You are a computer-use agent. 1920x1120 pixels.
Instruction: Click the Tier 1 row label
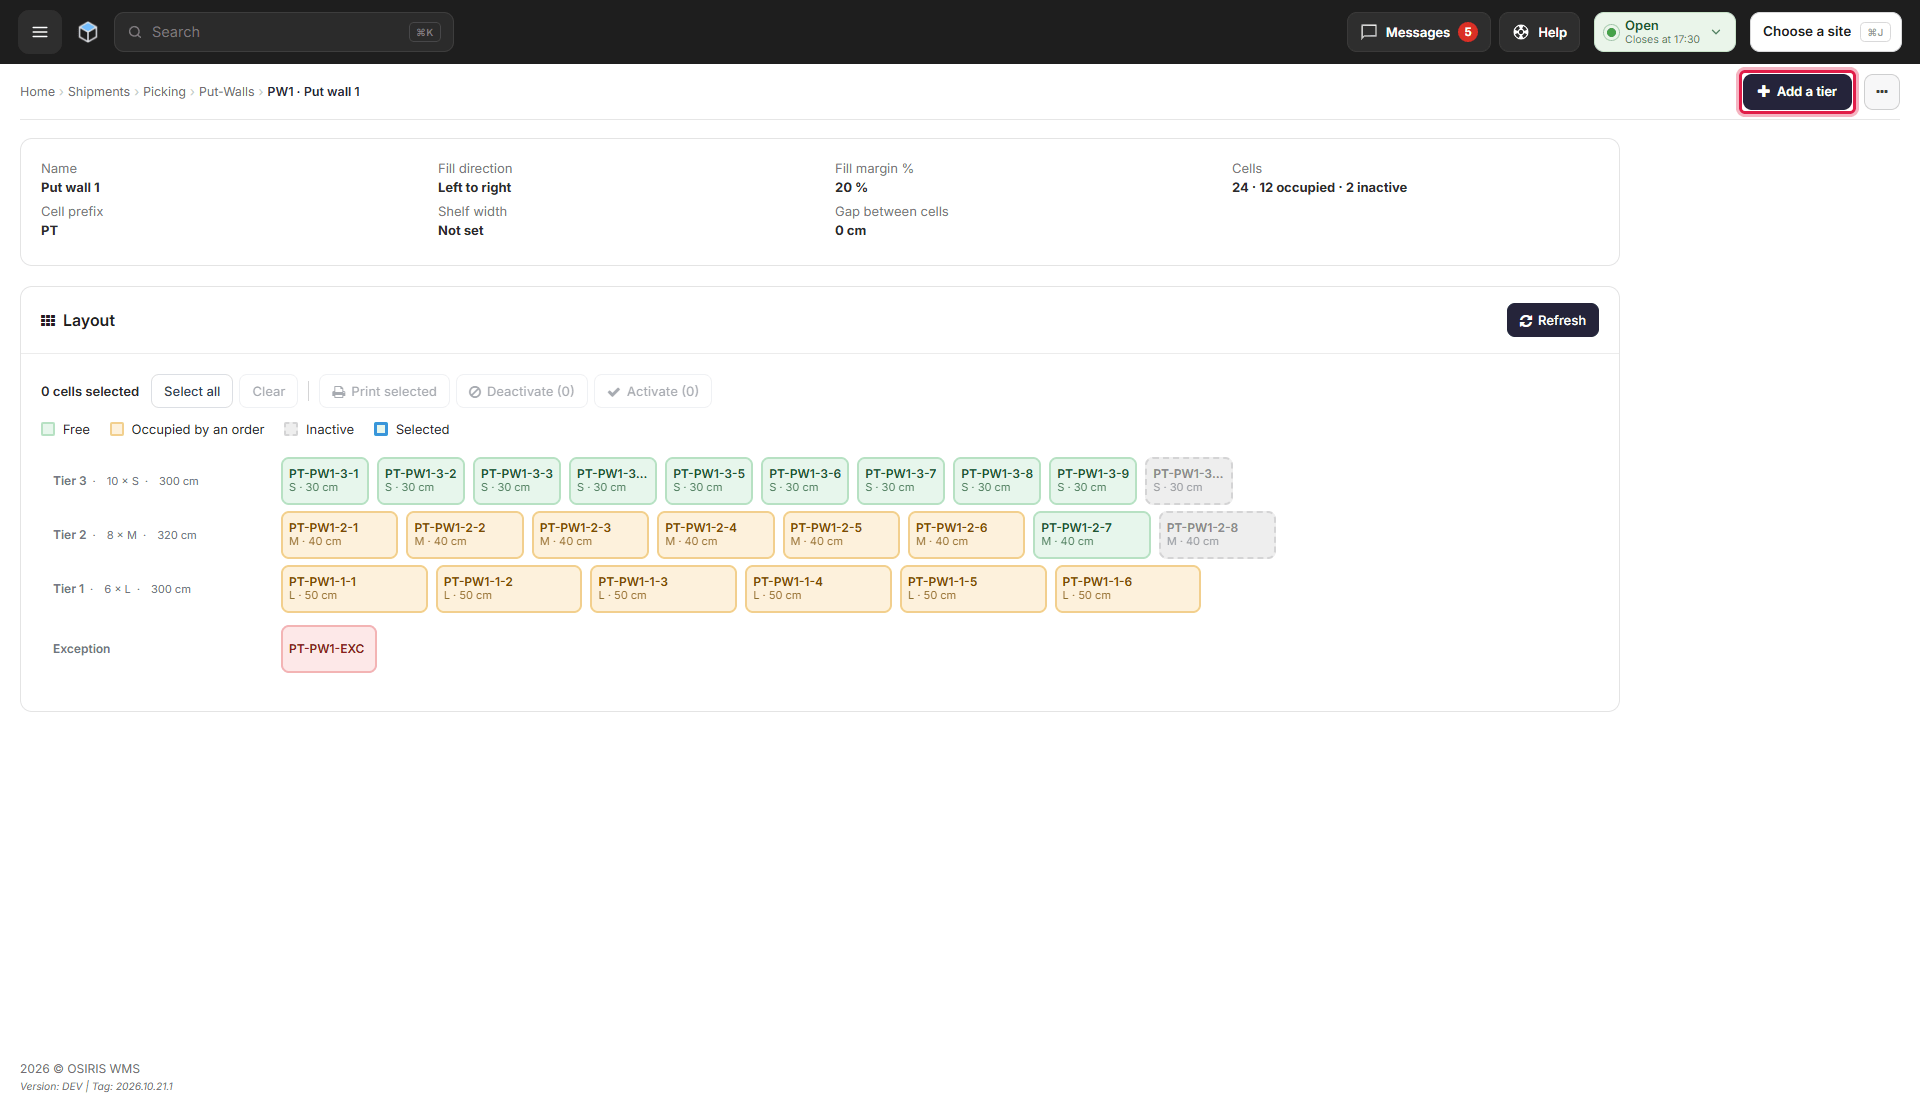pyautogui.click(x=69, y=589)
